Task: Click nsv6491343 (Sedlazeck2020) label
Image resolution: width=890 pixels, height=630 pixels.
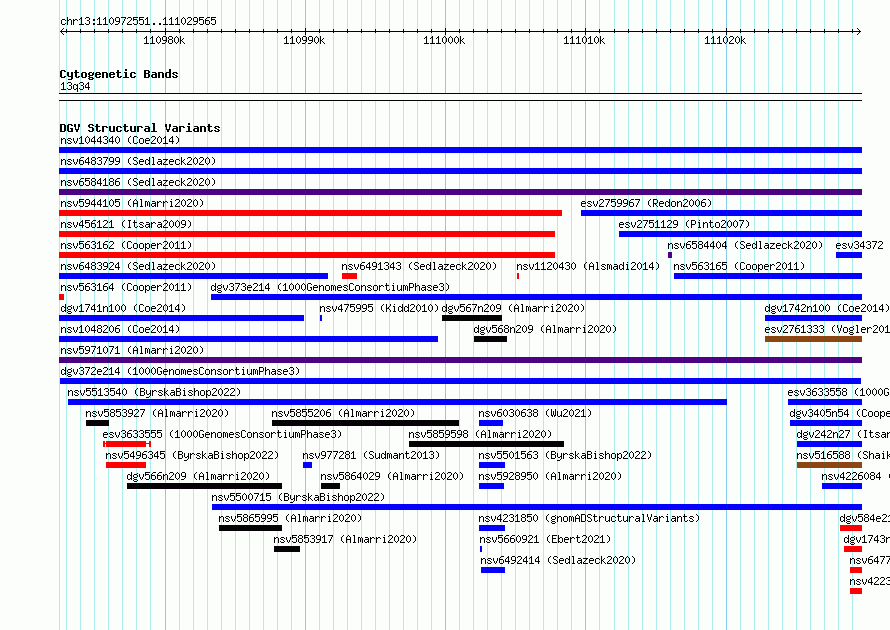Action: 419,266
